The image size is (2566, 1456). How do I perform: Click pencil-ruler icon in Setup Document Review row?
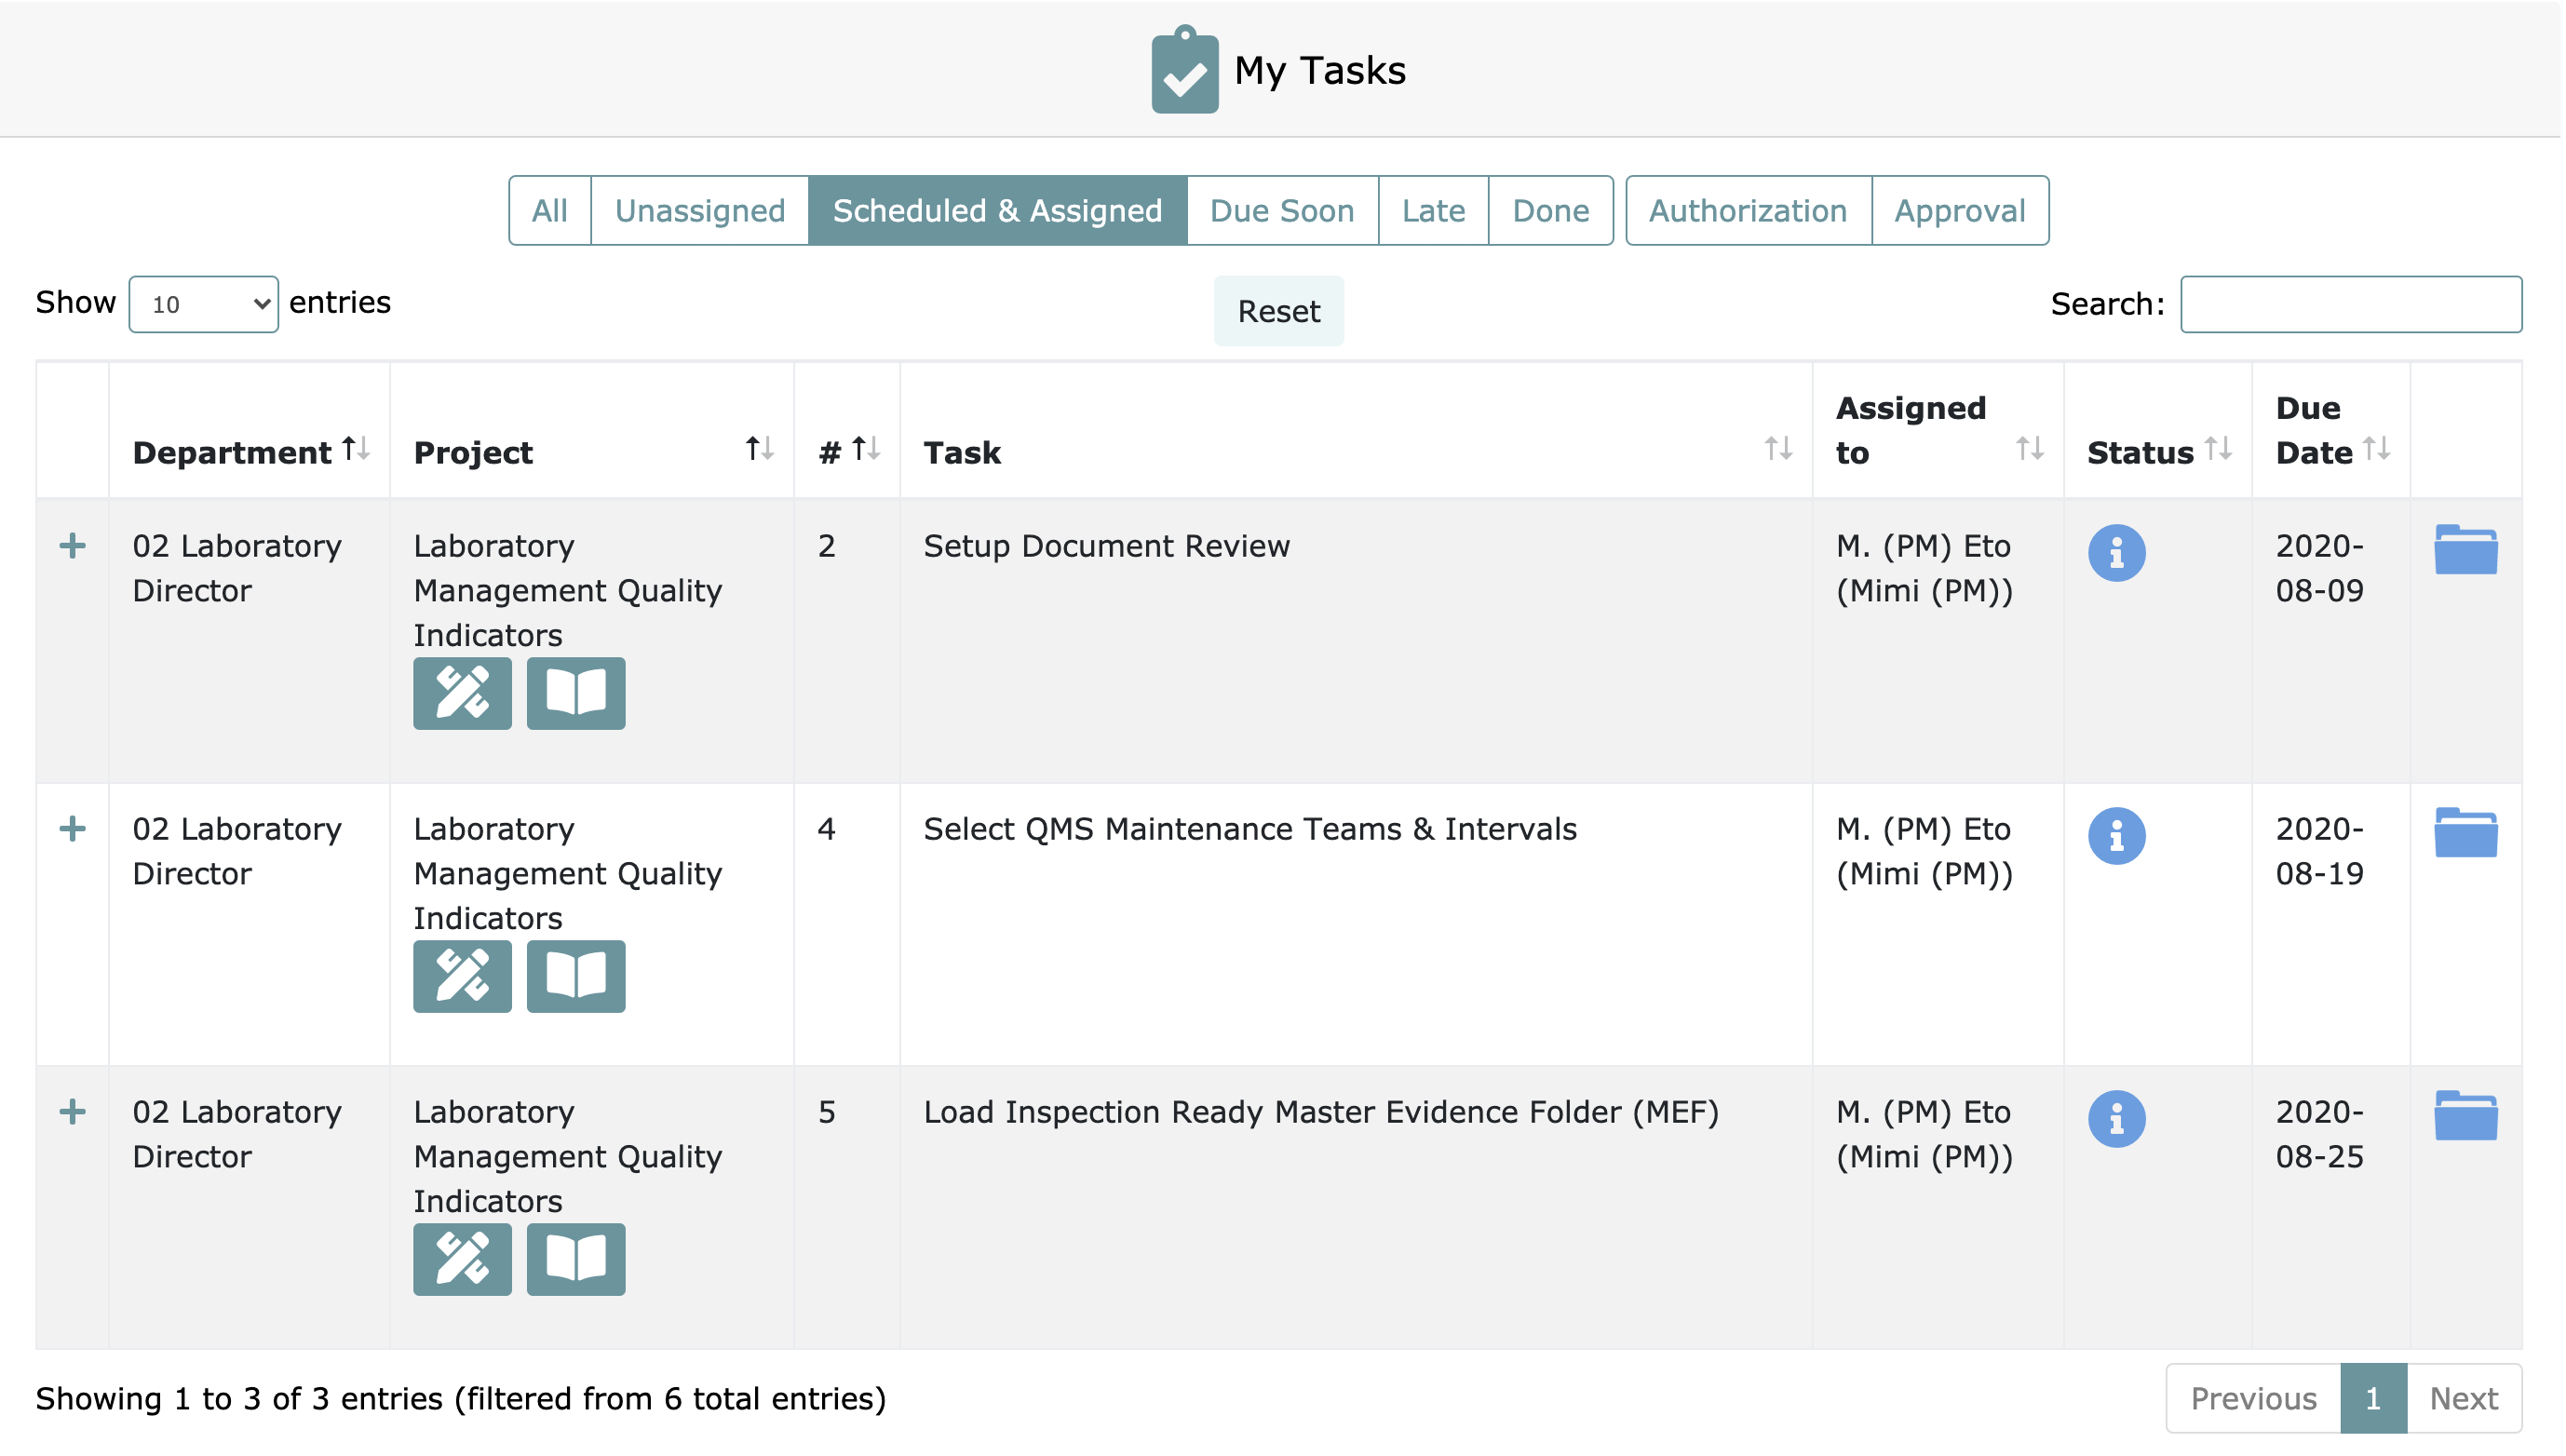(463, 694)
